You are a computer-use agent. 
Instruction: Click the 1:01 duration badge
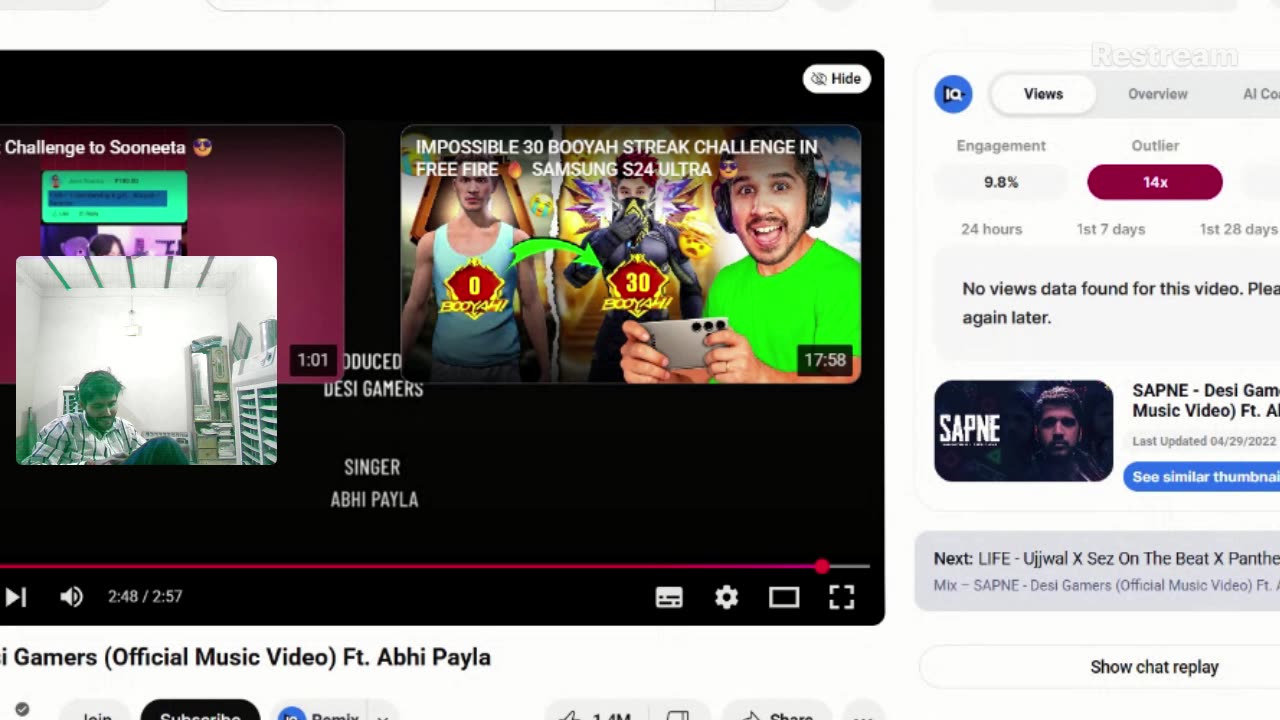tap(312, 360)
